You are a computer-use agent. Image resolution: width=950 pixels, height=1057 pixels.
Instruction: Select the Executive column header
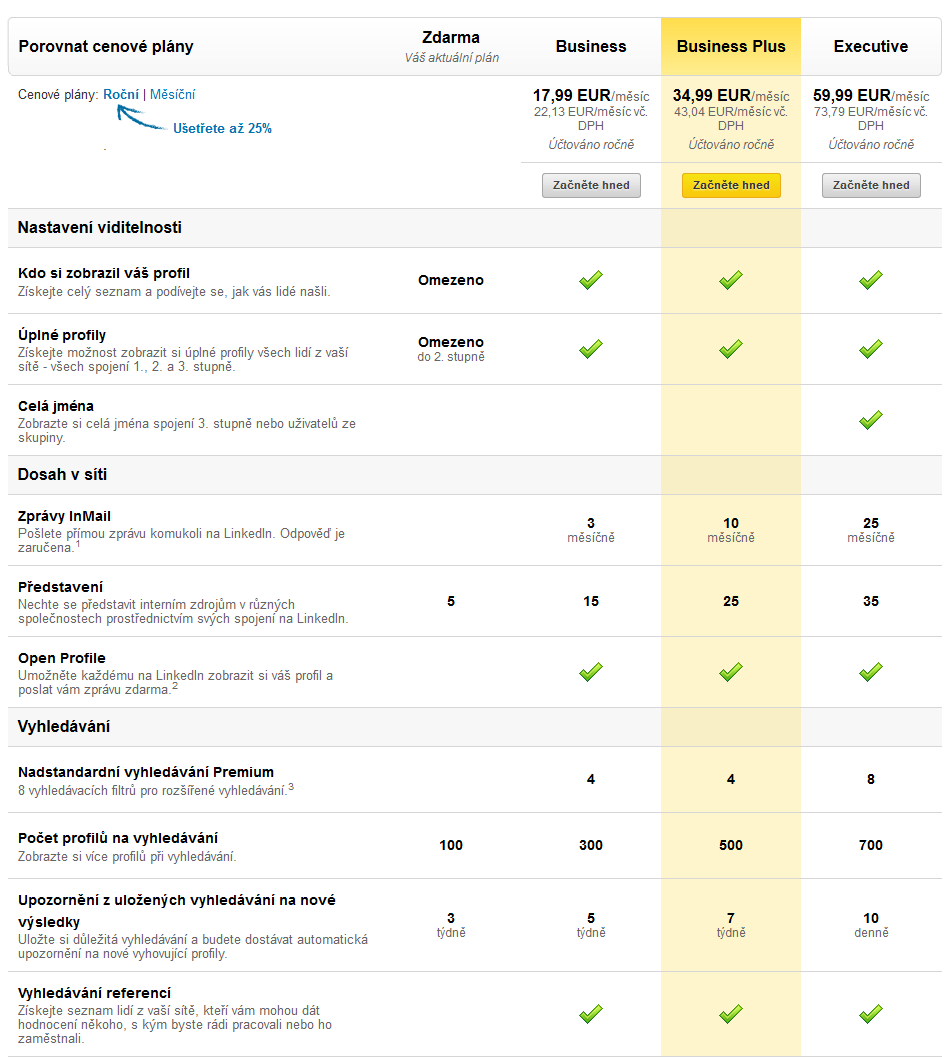point(871,47)
